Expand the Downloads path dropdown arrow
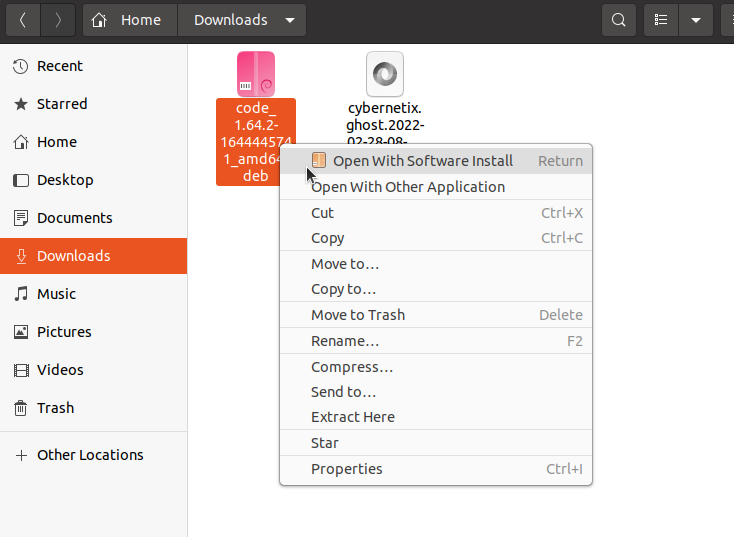The width and height of the screenshot is (734, 537). tap(290, 20)
